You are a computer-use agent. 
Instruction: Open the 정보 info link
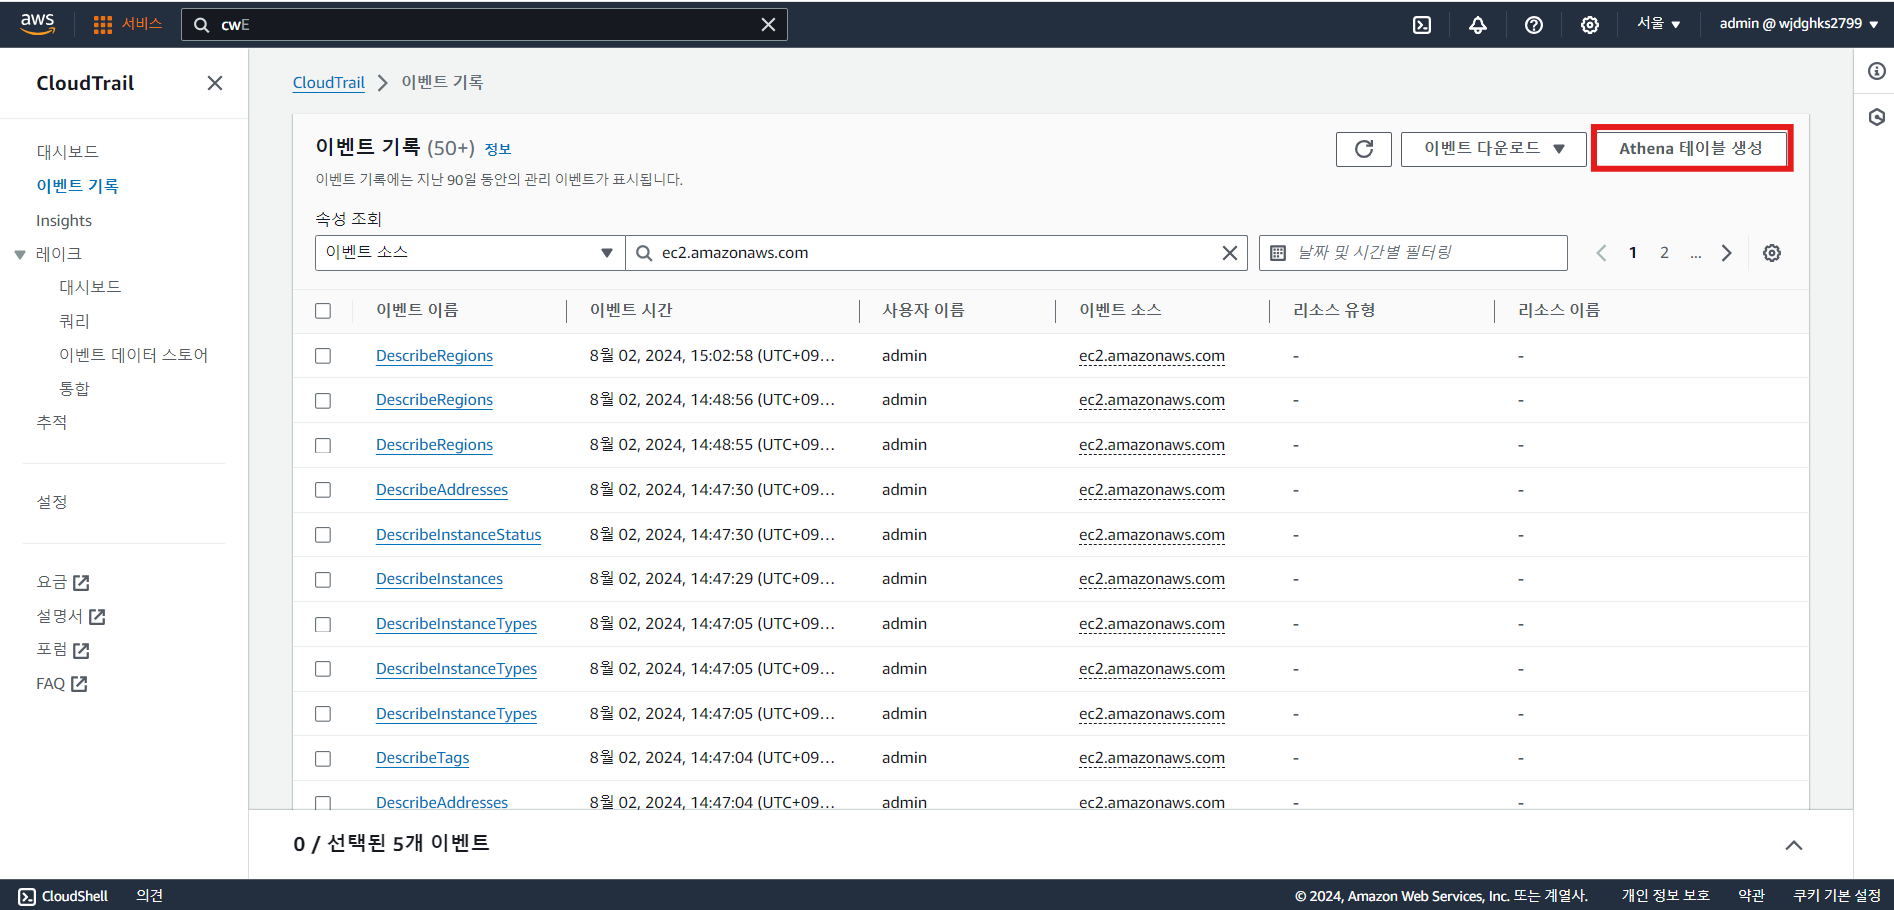tap(498, 150)
